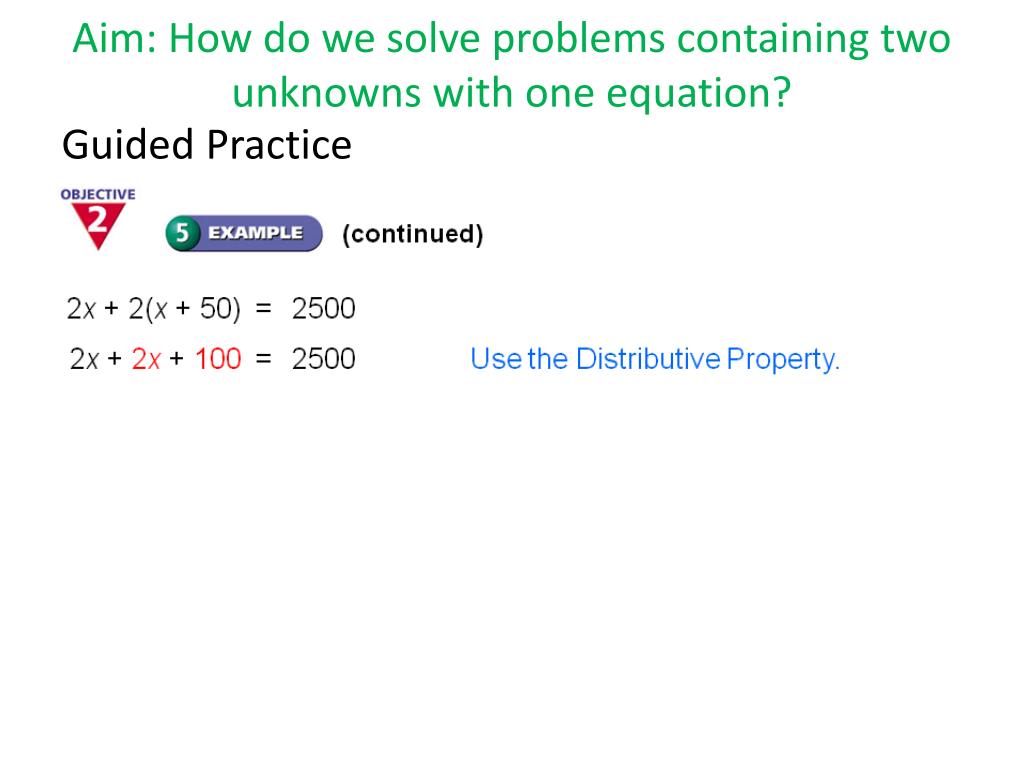Click the blue 'Use the Distributive Property.' text
The width and height of the screenshot is (1024, 768).
coord(655,359)
